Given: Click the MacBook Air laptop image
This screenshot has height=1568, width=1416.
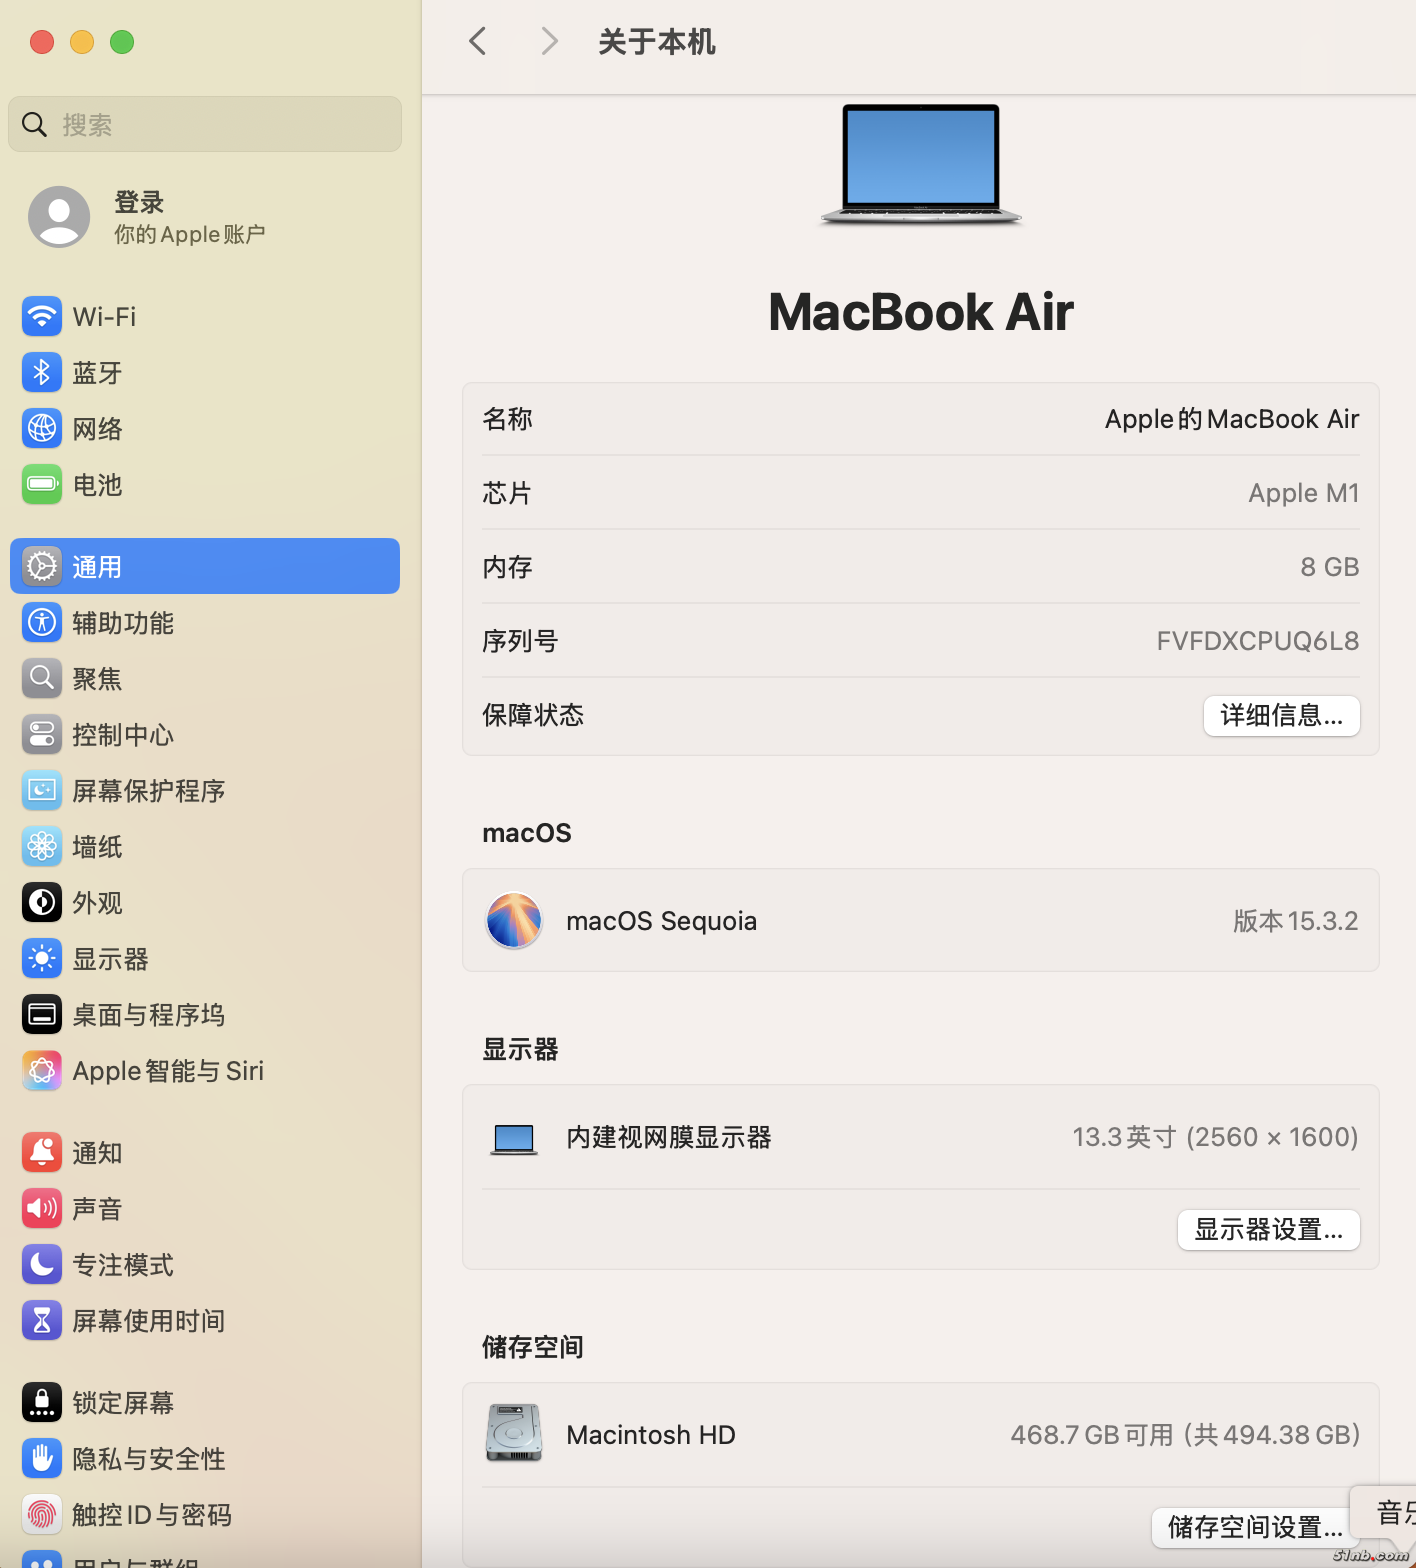Looking at the screenshot, I should (x=921, y=165).
